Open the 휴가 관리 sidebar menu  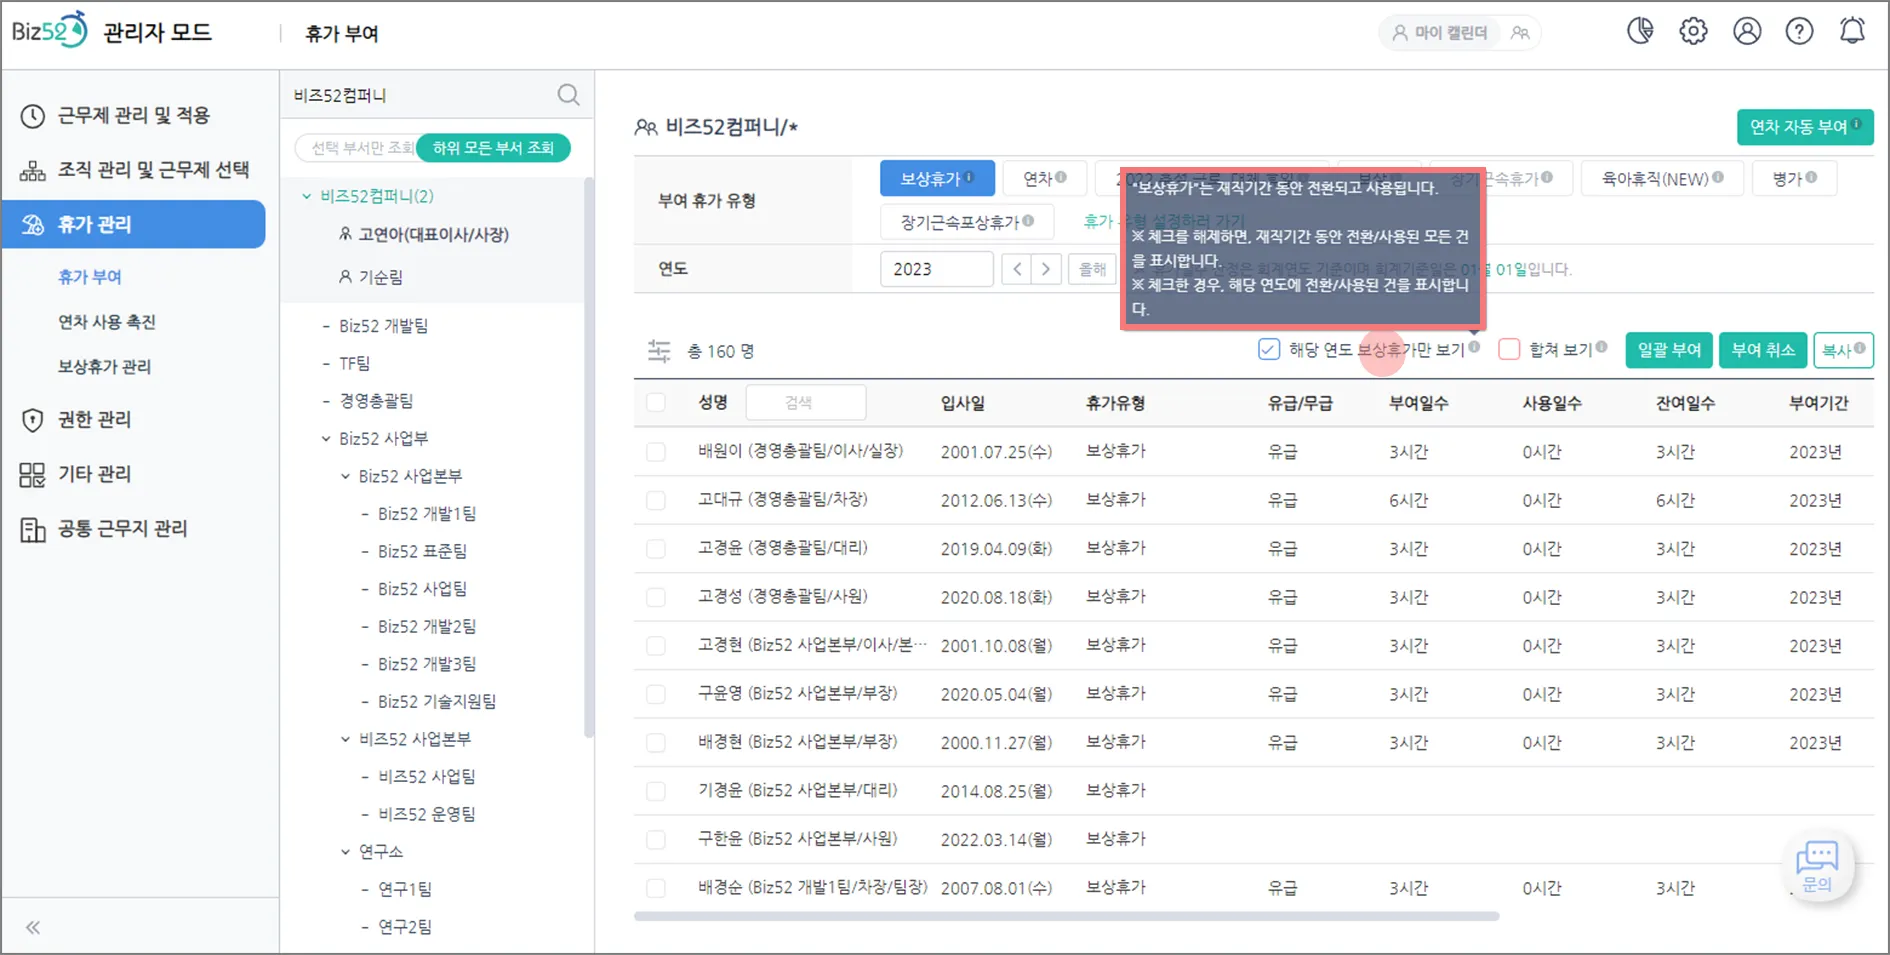coord(134,224)
